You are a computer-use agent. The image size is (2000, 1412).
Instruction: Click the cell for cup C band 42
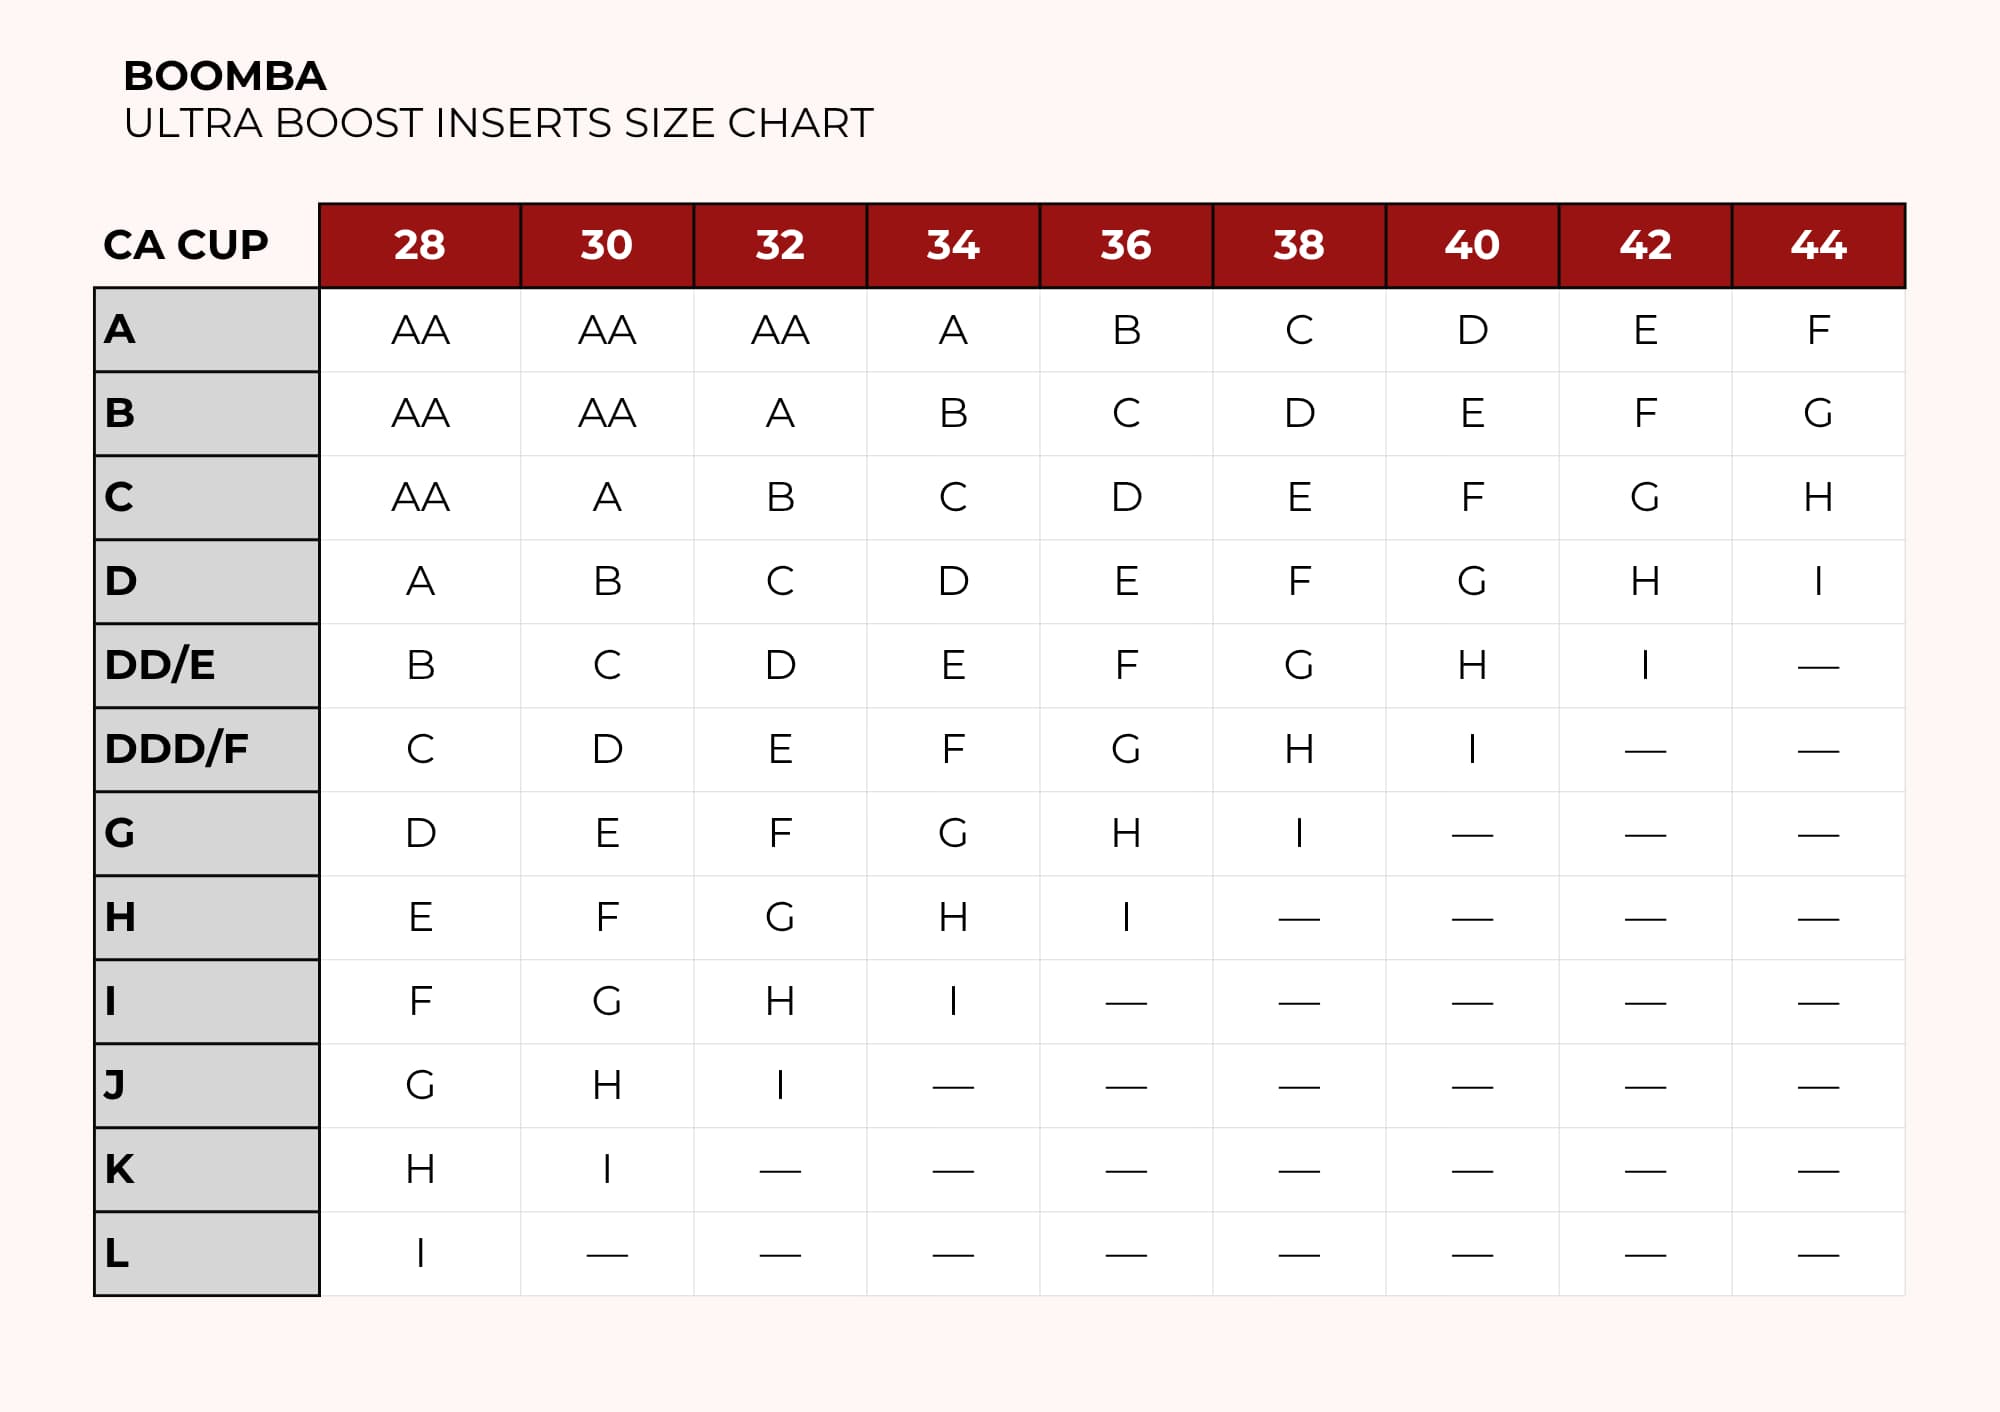point(1645,497)
